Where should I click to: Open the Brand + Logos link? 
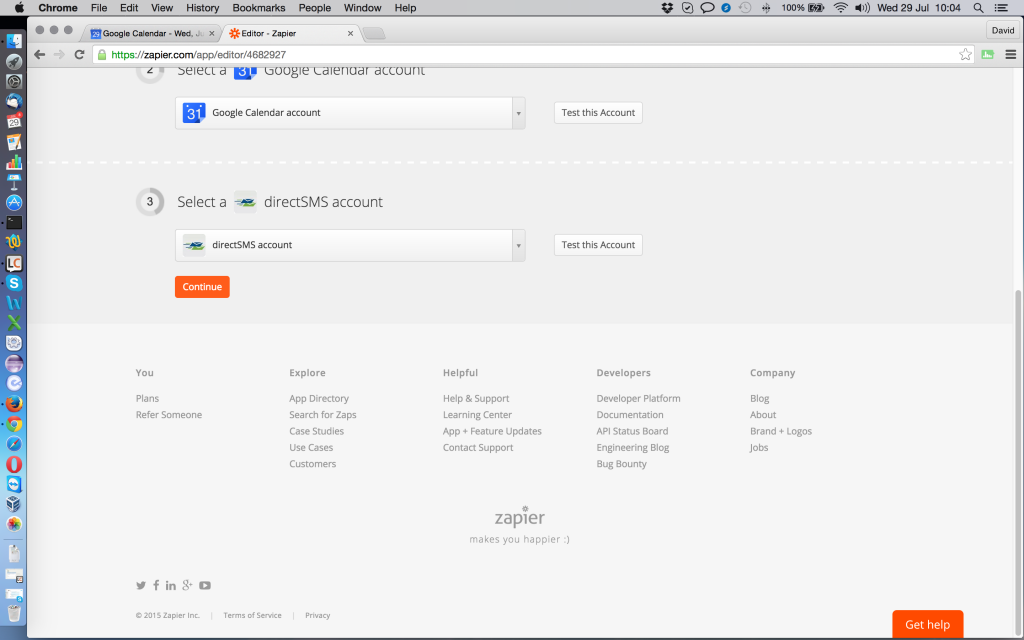coord(780,431)
